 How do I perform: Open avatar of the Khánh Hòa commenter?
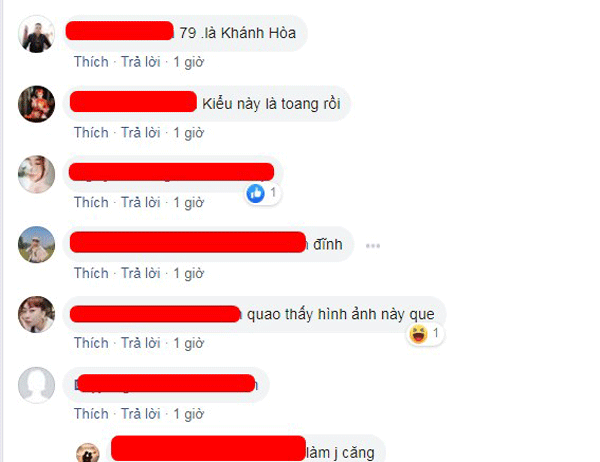pos(36,34)
